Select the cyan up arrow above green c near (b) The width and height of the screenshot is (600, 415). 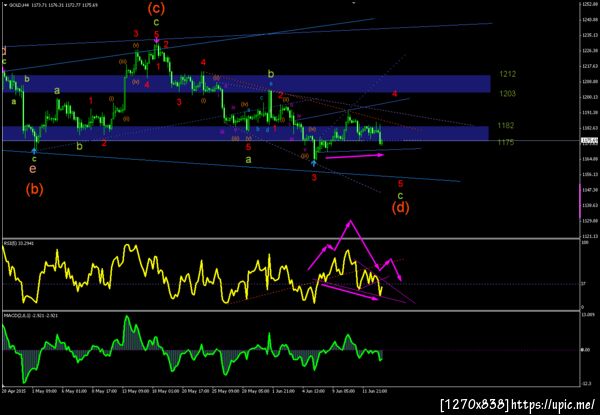[x=34, y=151]
